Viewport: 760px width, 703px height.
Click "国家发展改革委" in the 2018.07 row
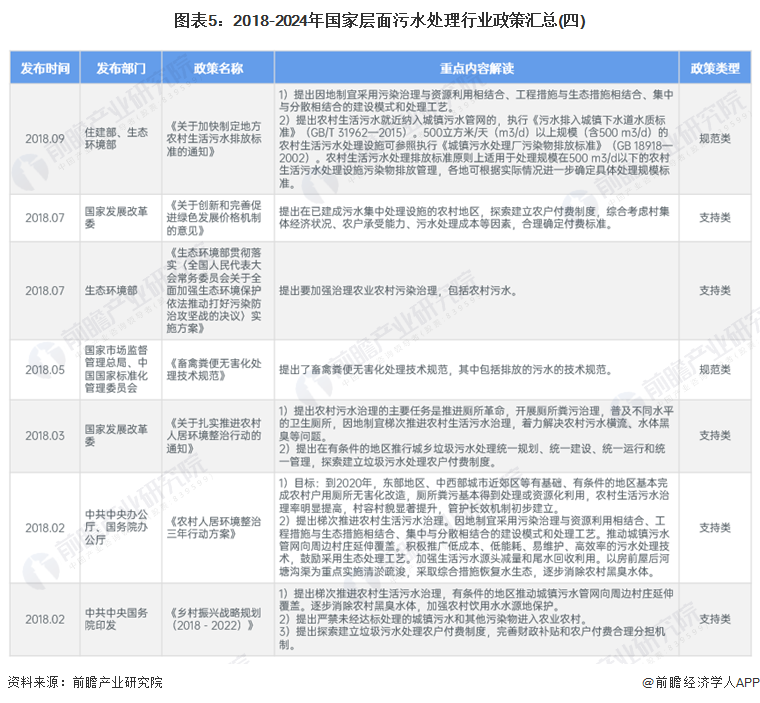click(116, 218)
